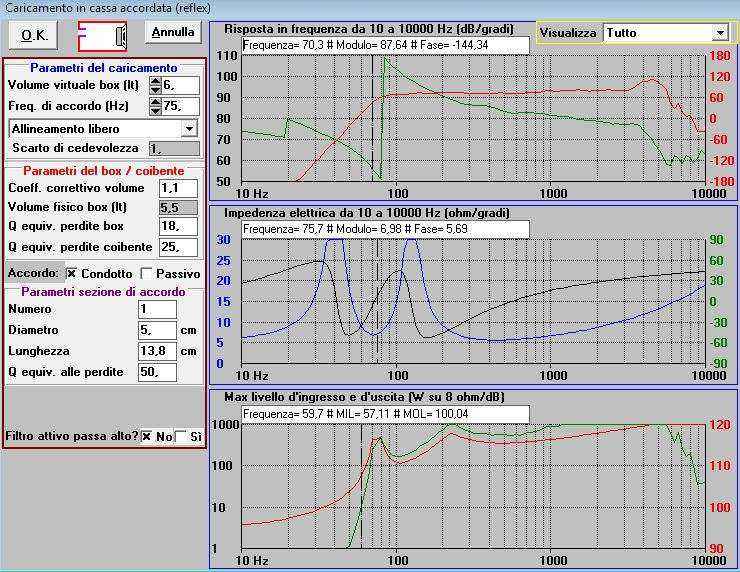Click the Impedenza elettrica graph title

[367, 213]
